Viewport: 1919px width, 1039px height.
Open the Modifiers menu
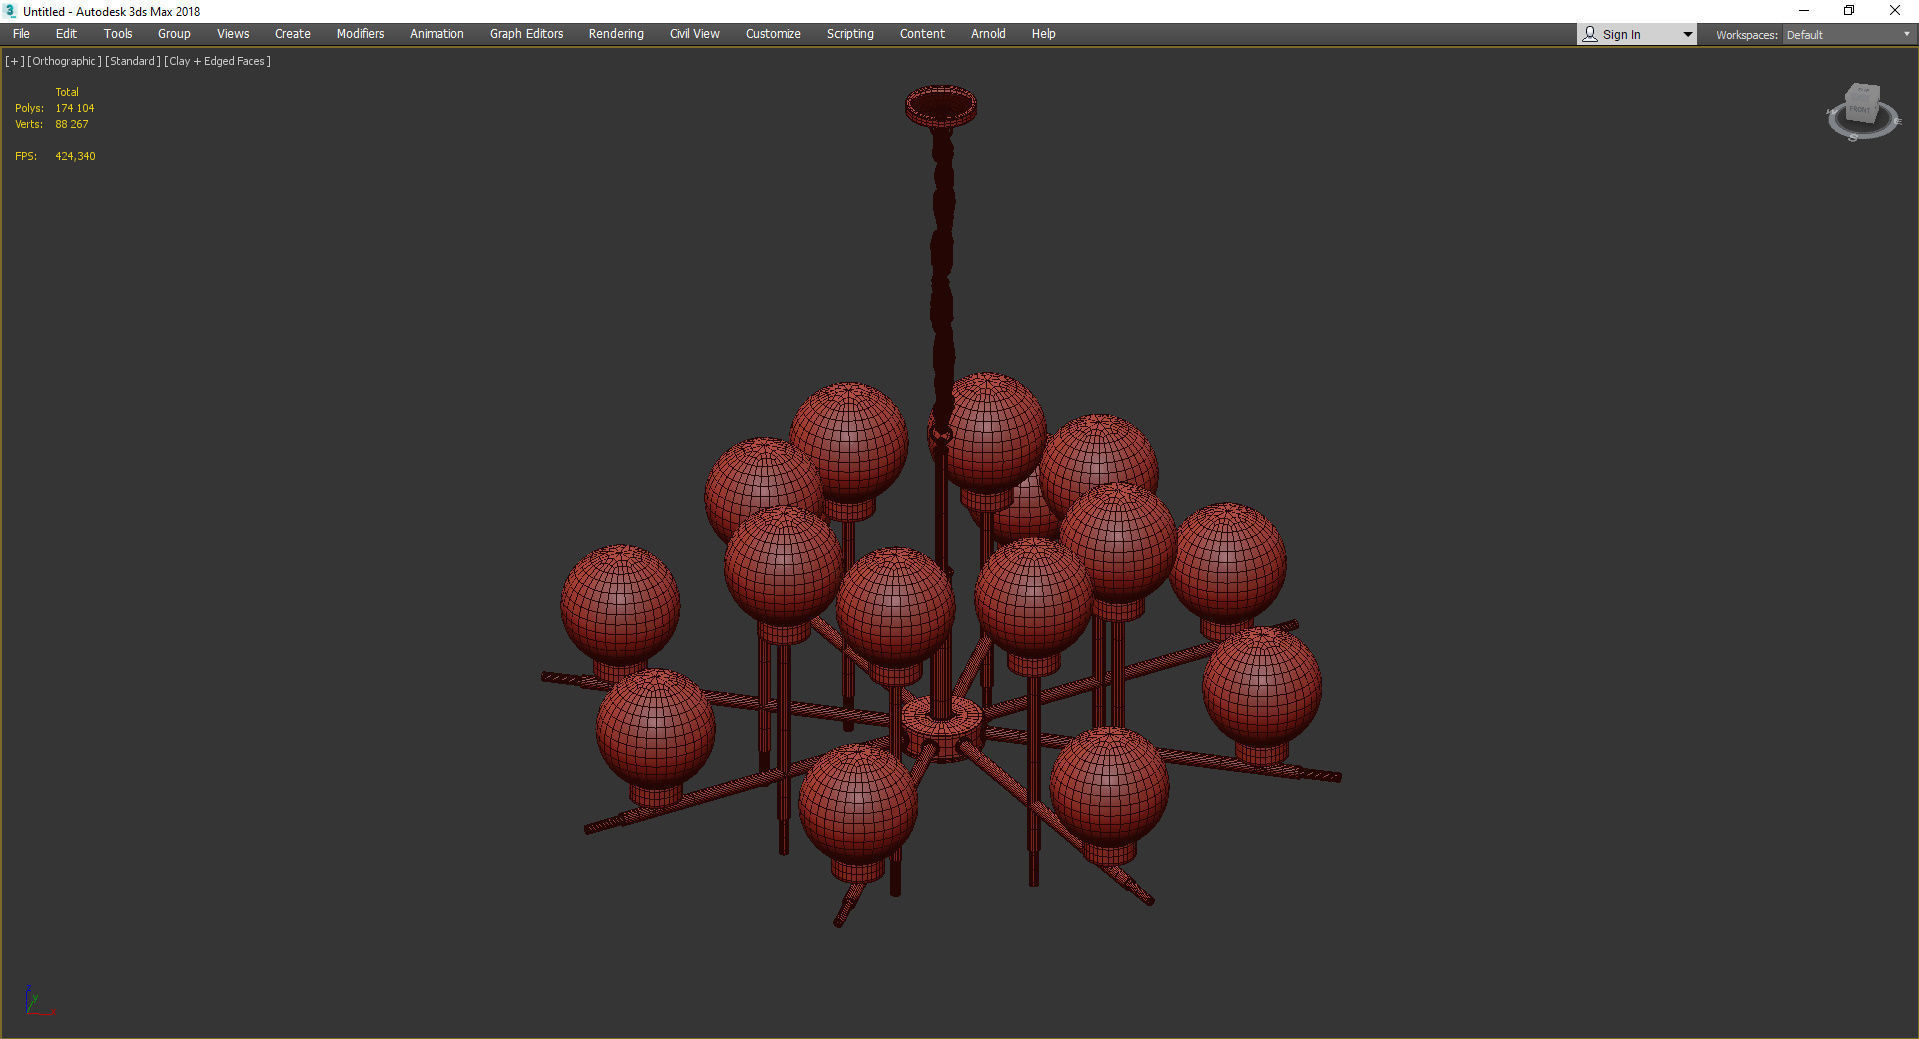[360, 34]
